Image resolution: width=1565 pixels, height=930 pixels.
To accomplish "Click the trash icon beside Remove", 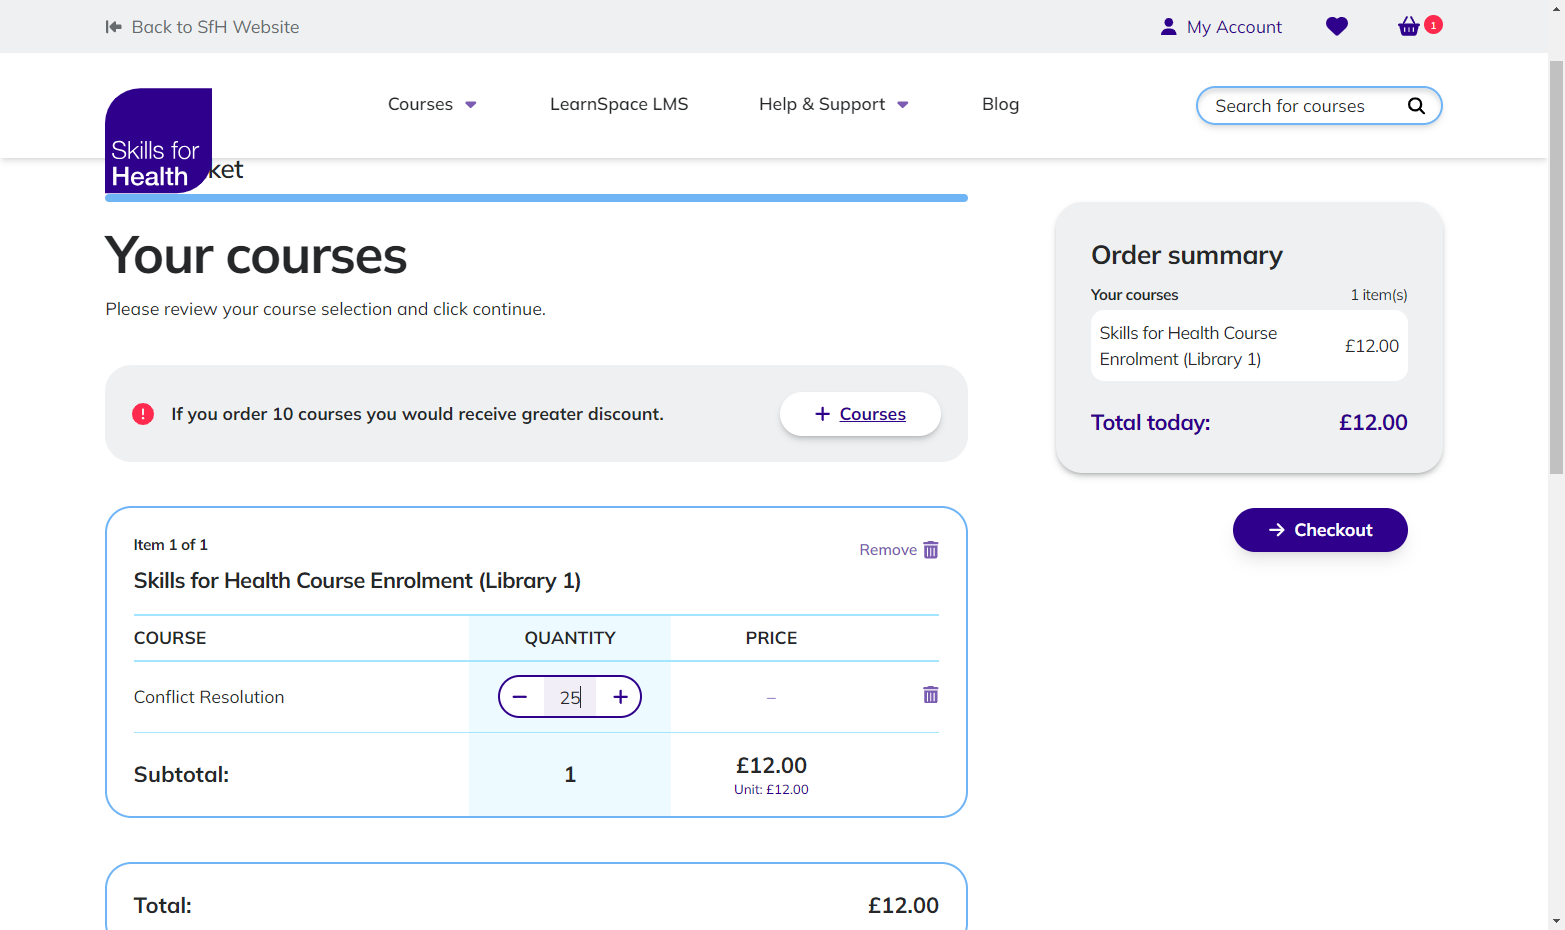I will click(x=931, y=550).
